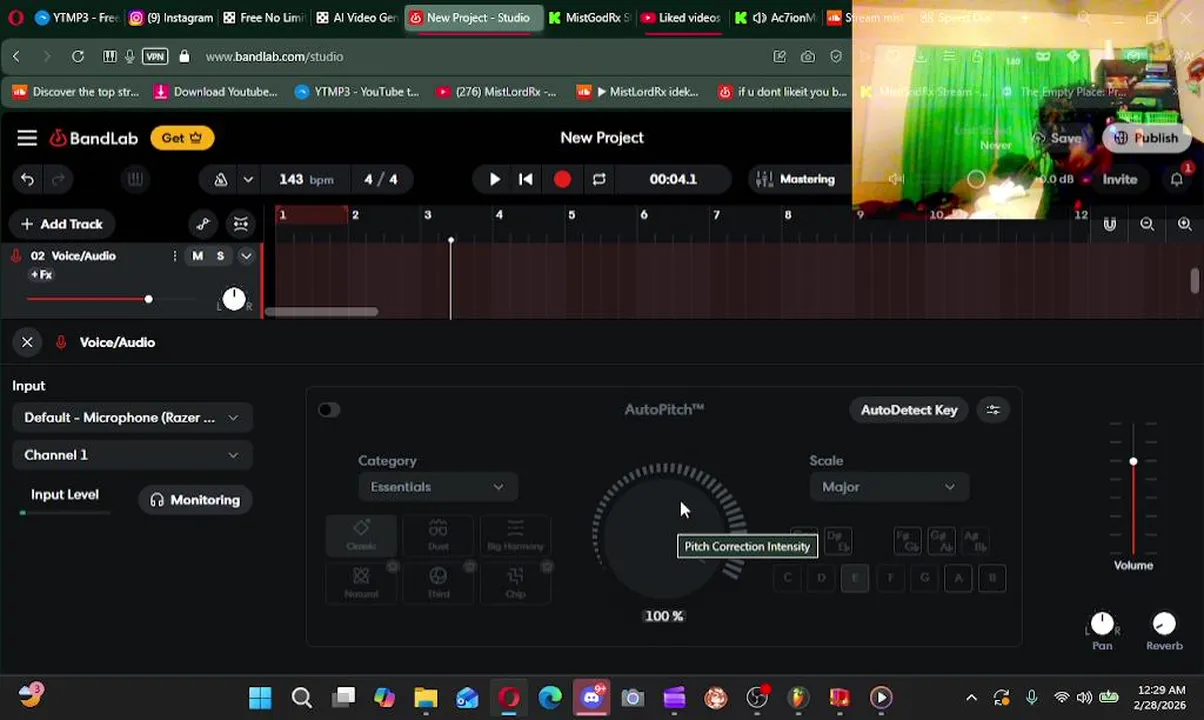Open File Explorer from the taskbar
This screenshot has height=720, width=1204.
tap(426, 698)
